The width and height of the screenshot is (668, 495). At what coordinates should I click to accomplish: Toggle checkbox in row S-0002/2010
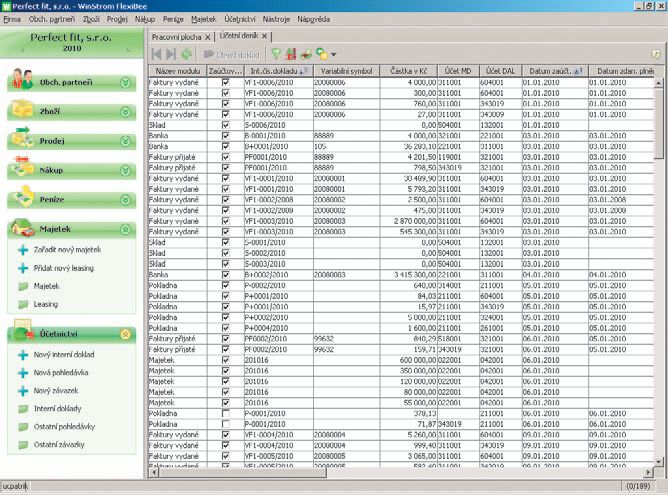225,253
